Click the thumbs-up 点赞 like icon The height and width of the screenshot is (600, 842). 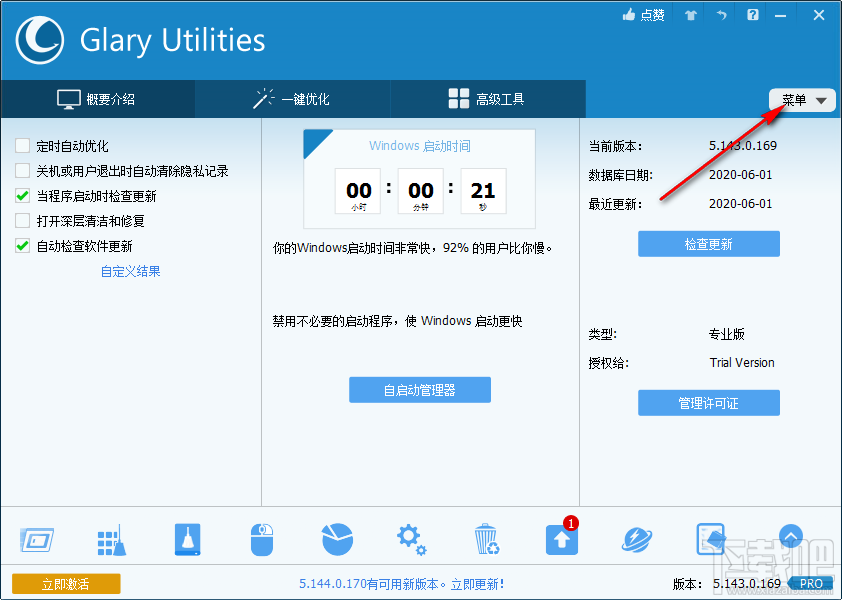pos(645,14)
